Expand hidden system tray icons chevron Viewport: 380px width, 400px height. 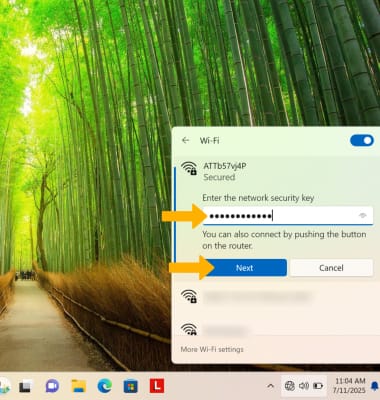[x=271, y=386]
